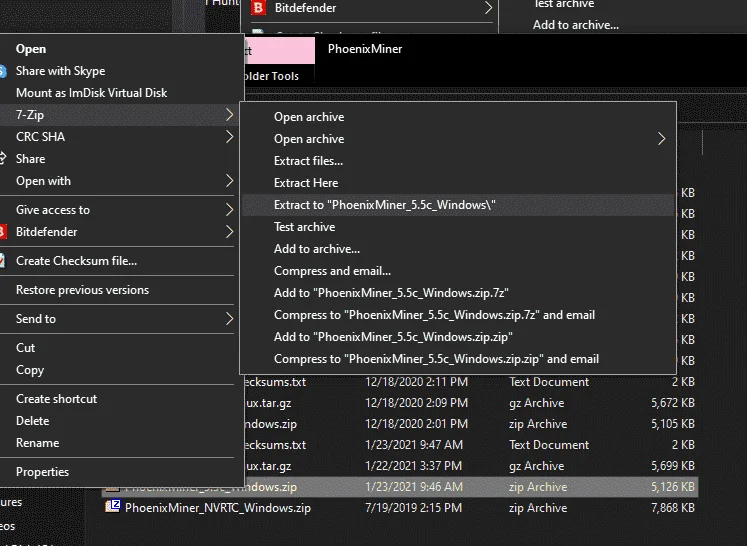Choose Cut from the context menu
This screenshot has height=546, width=747.
119,348
